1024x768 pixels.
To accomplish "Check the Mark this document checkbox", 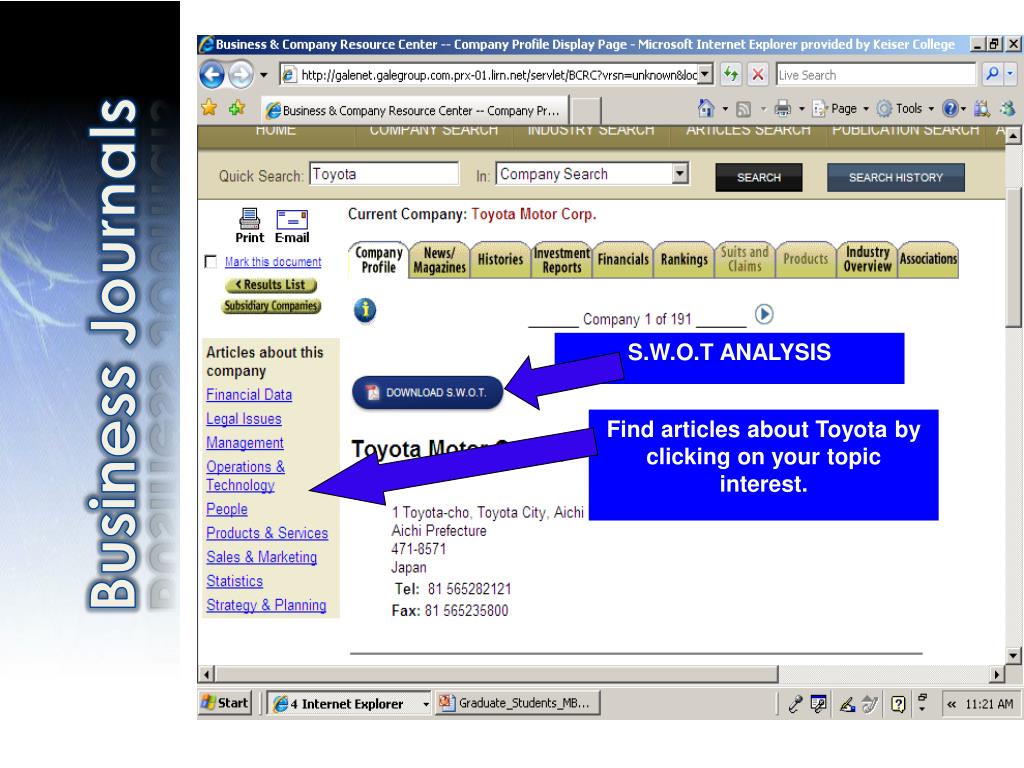I will click(x=210, y=262).
